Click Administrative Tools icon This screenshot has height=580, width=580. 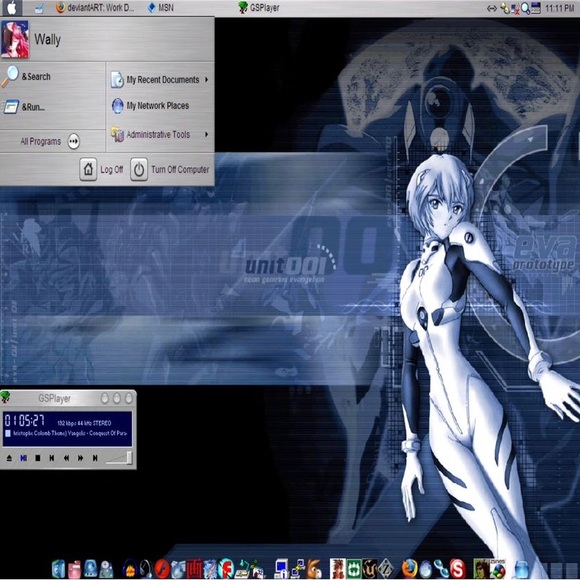117,134
